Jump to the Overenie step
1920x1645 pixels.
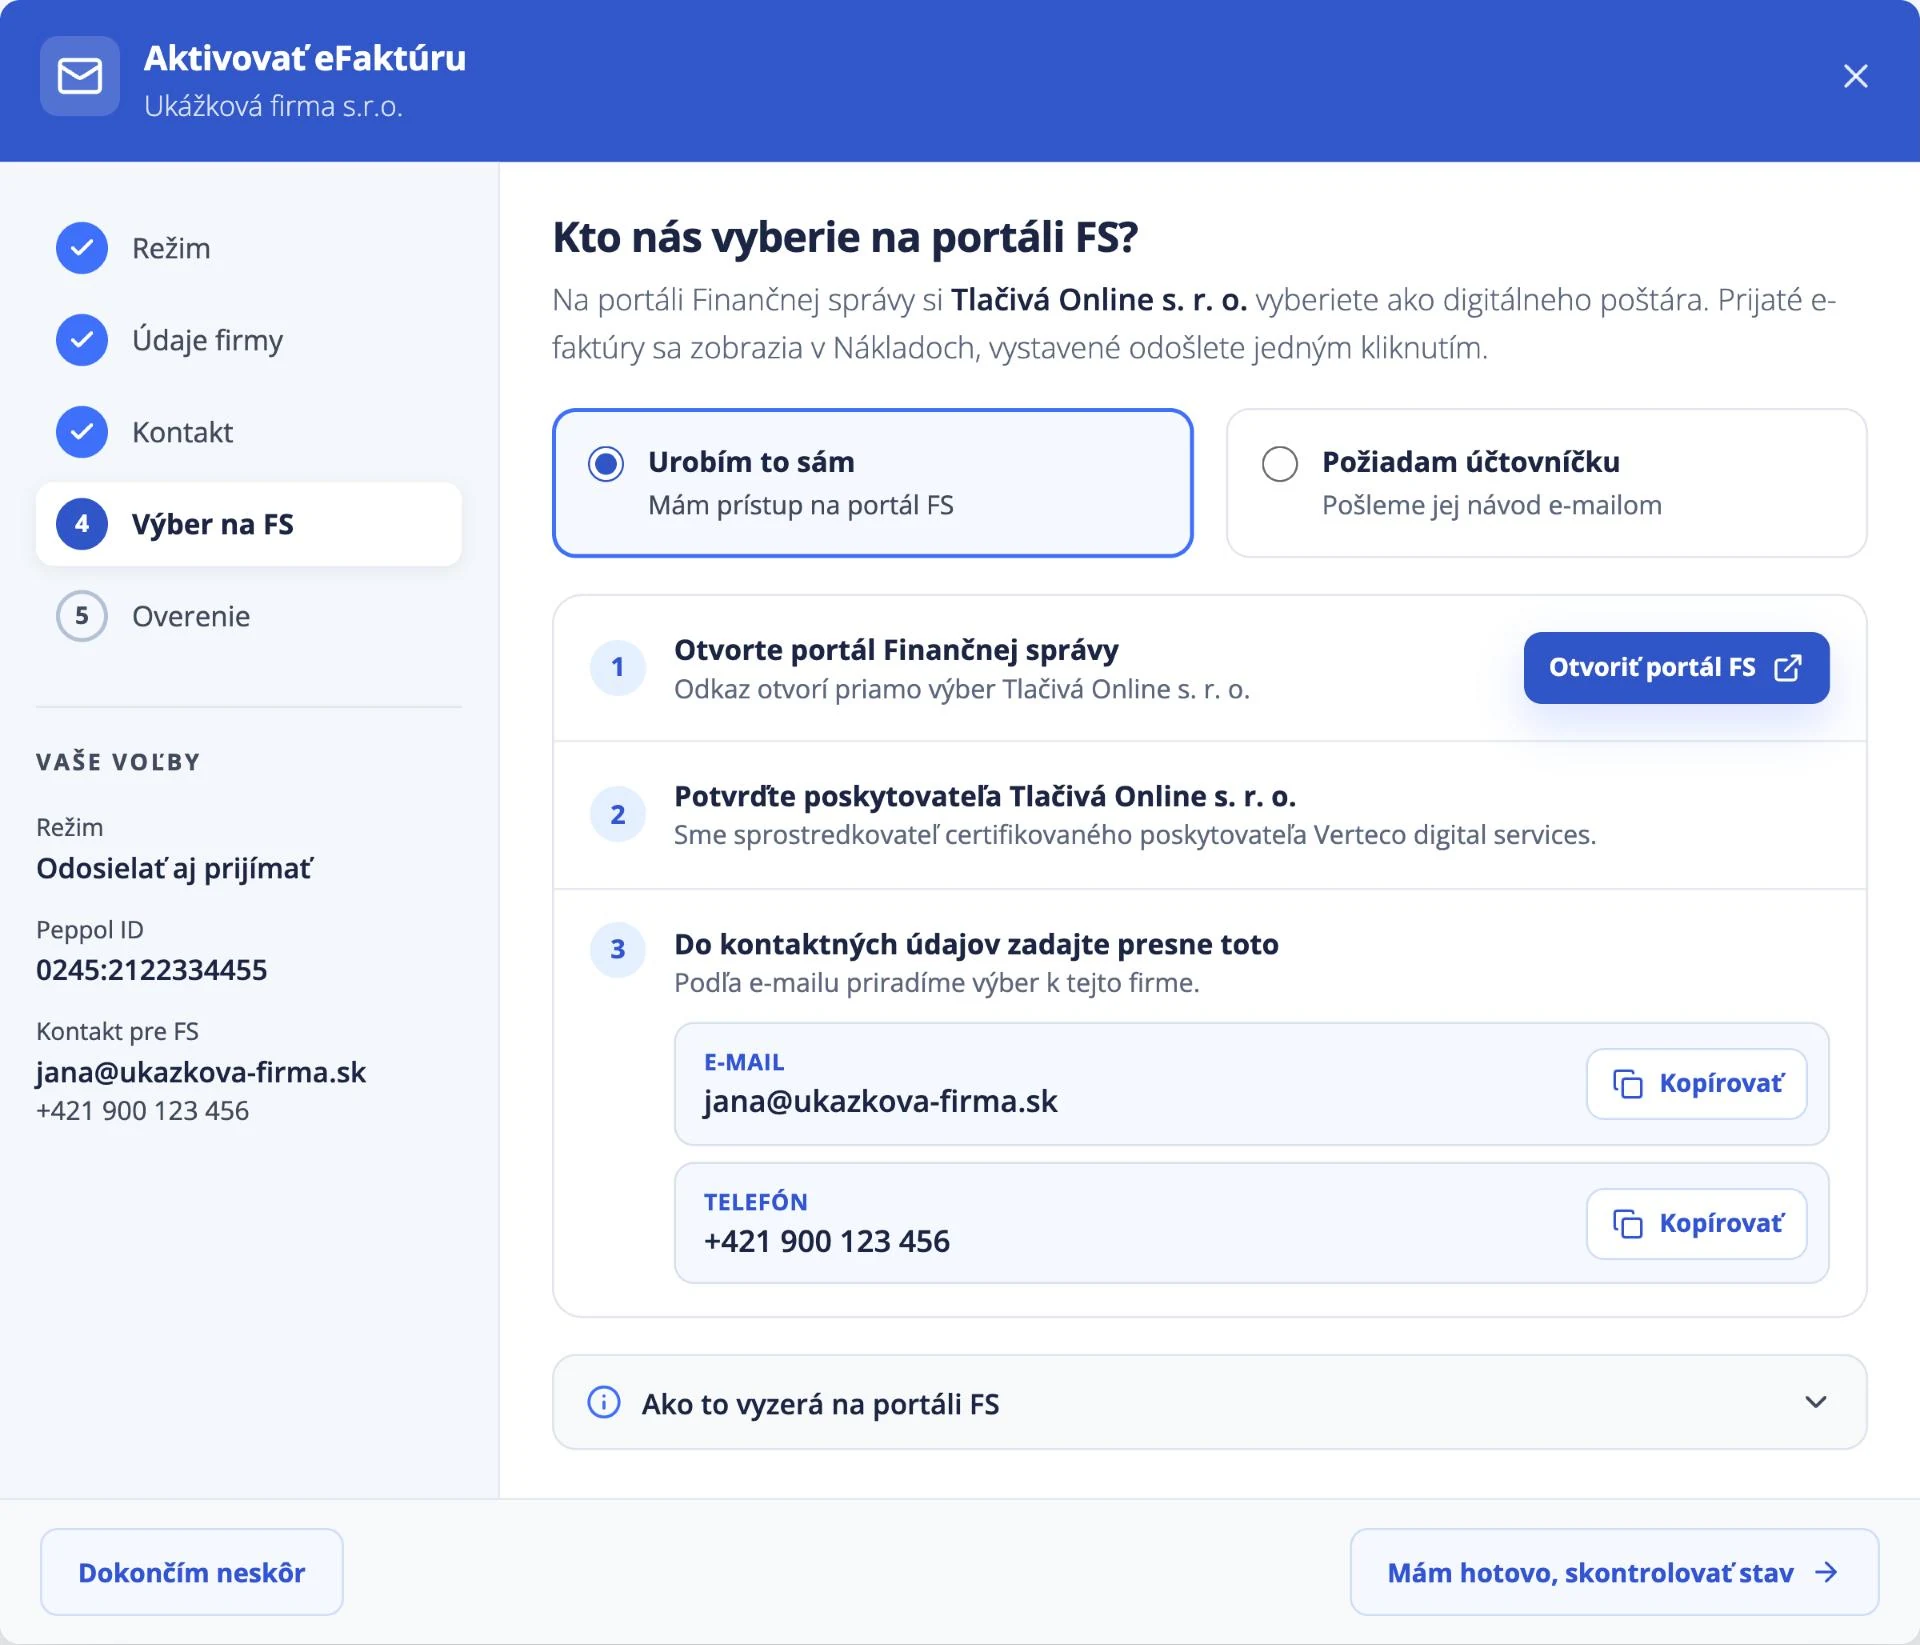[x=249, y=616]
